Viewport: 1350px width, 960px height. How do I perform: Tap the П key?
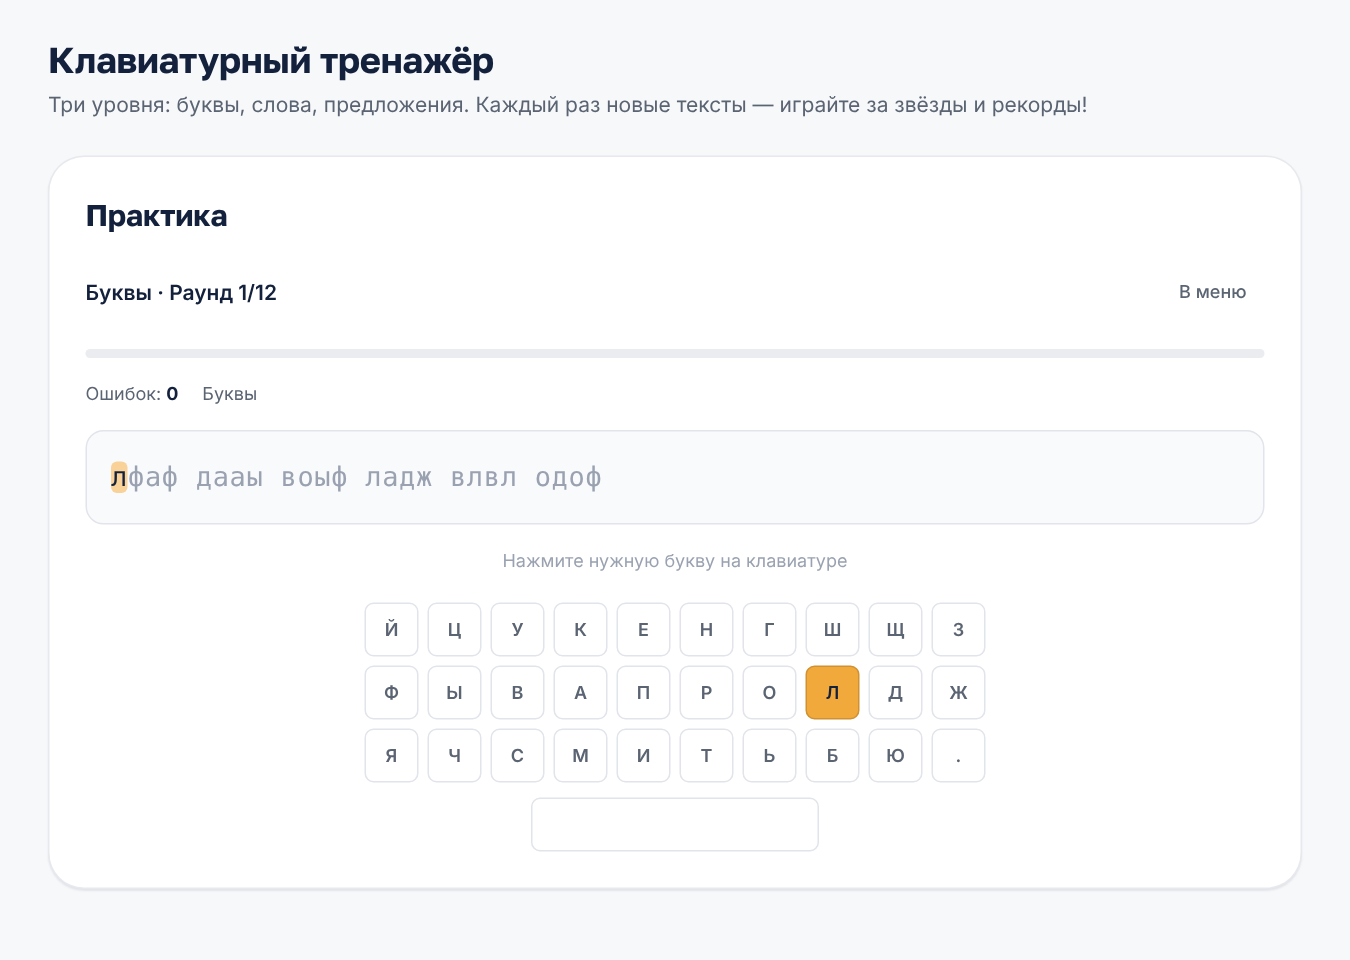[x=643, y=692]
